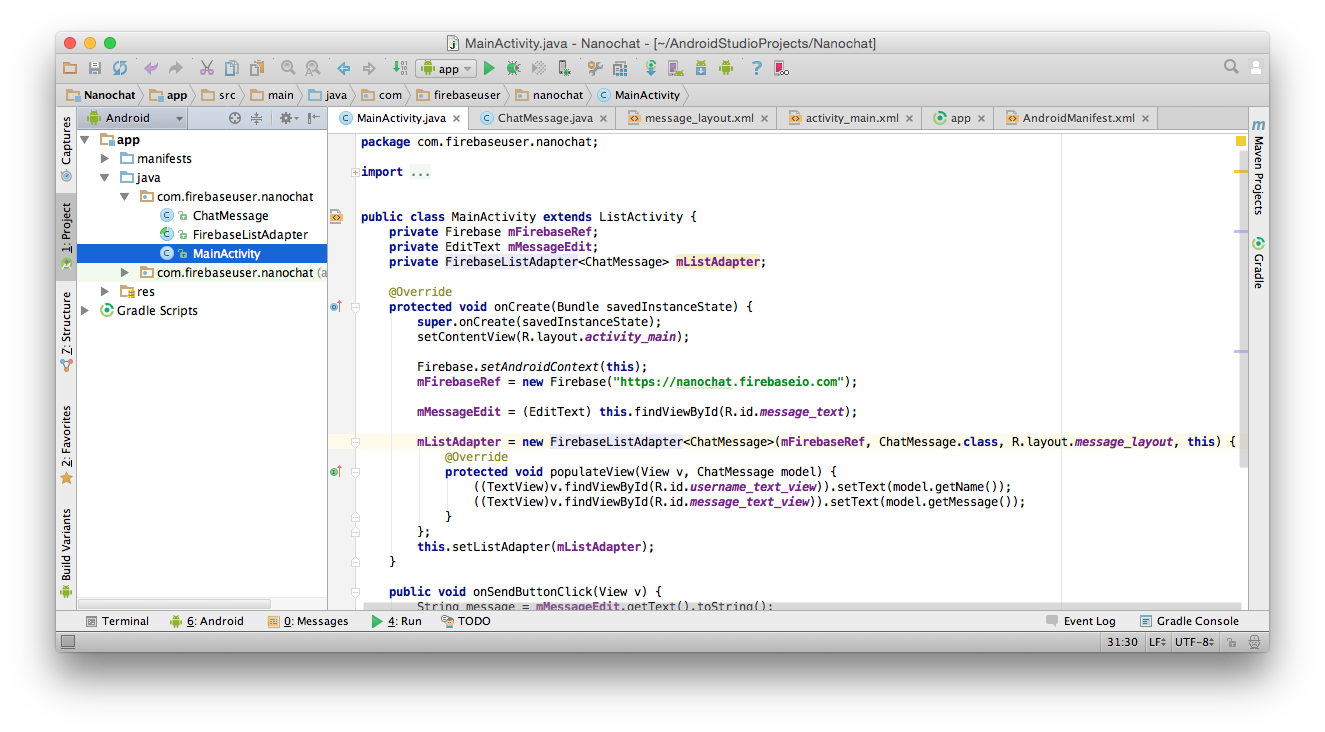The image size is (1325, 732).
Task: Select FirebaseListAdapter in project tree
Action: 250,235
